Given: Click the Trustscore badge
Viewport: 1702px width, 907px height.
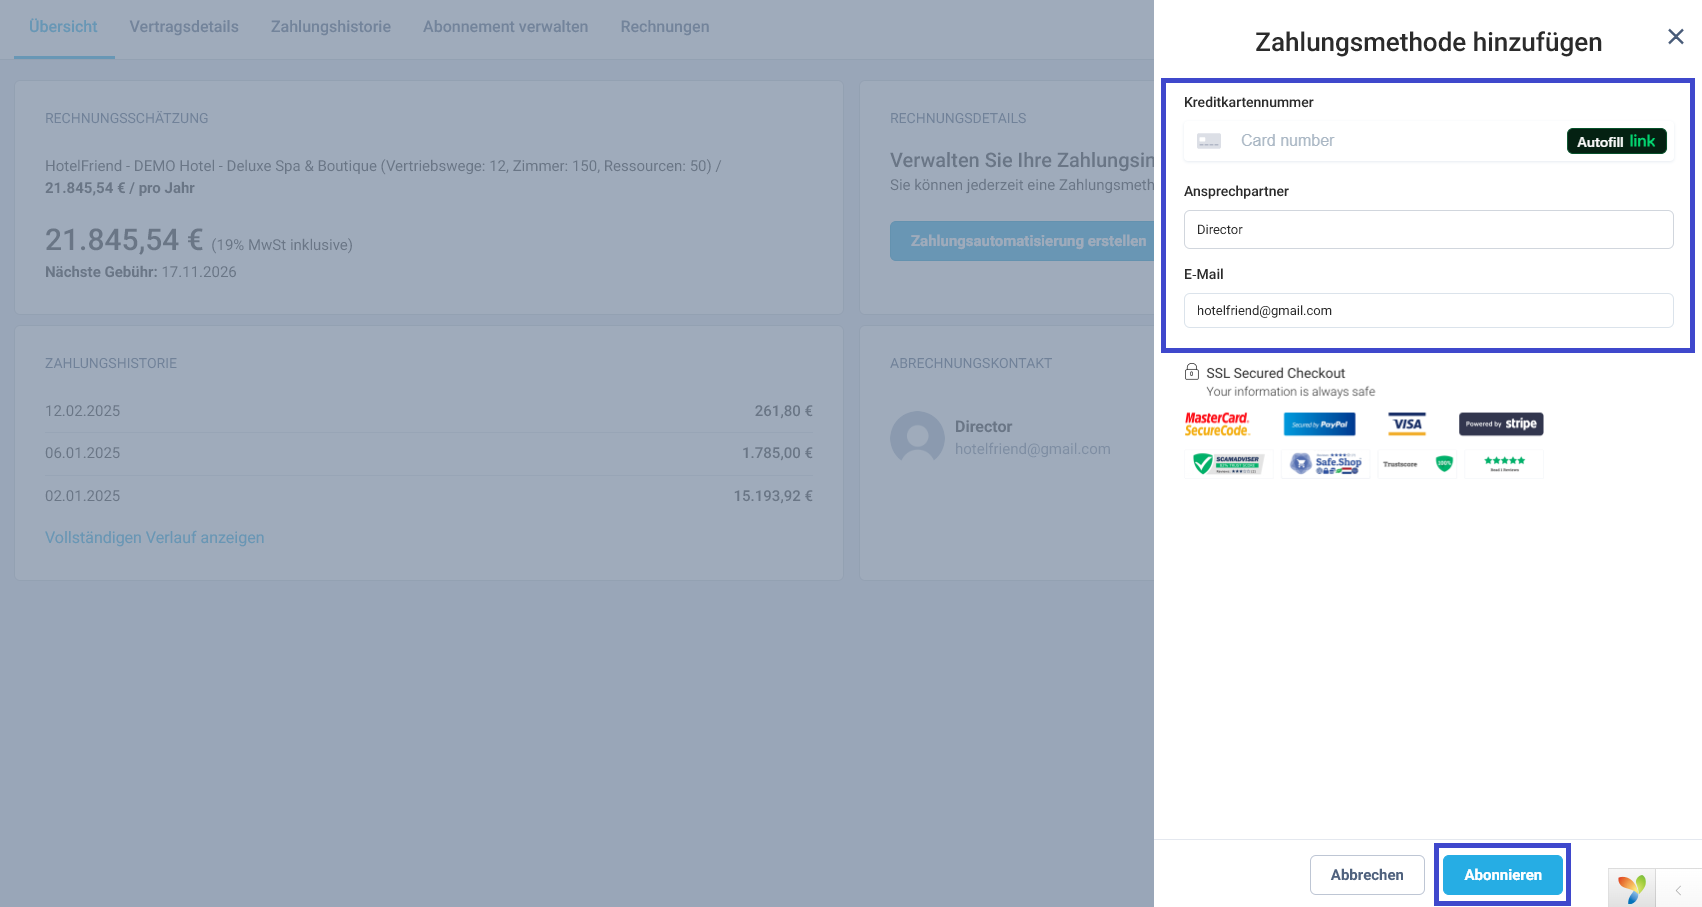Looking at the screenshot, I should point(1417,464).
